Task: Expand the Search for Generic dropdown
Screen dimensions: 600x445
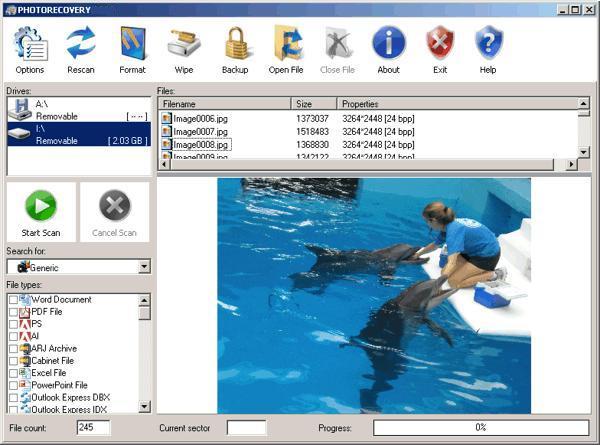Action: click(x=144, y=267)
